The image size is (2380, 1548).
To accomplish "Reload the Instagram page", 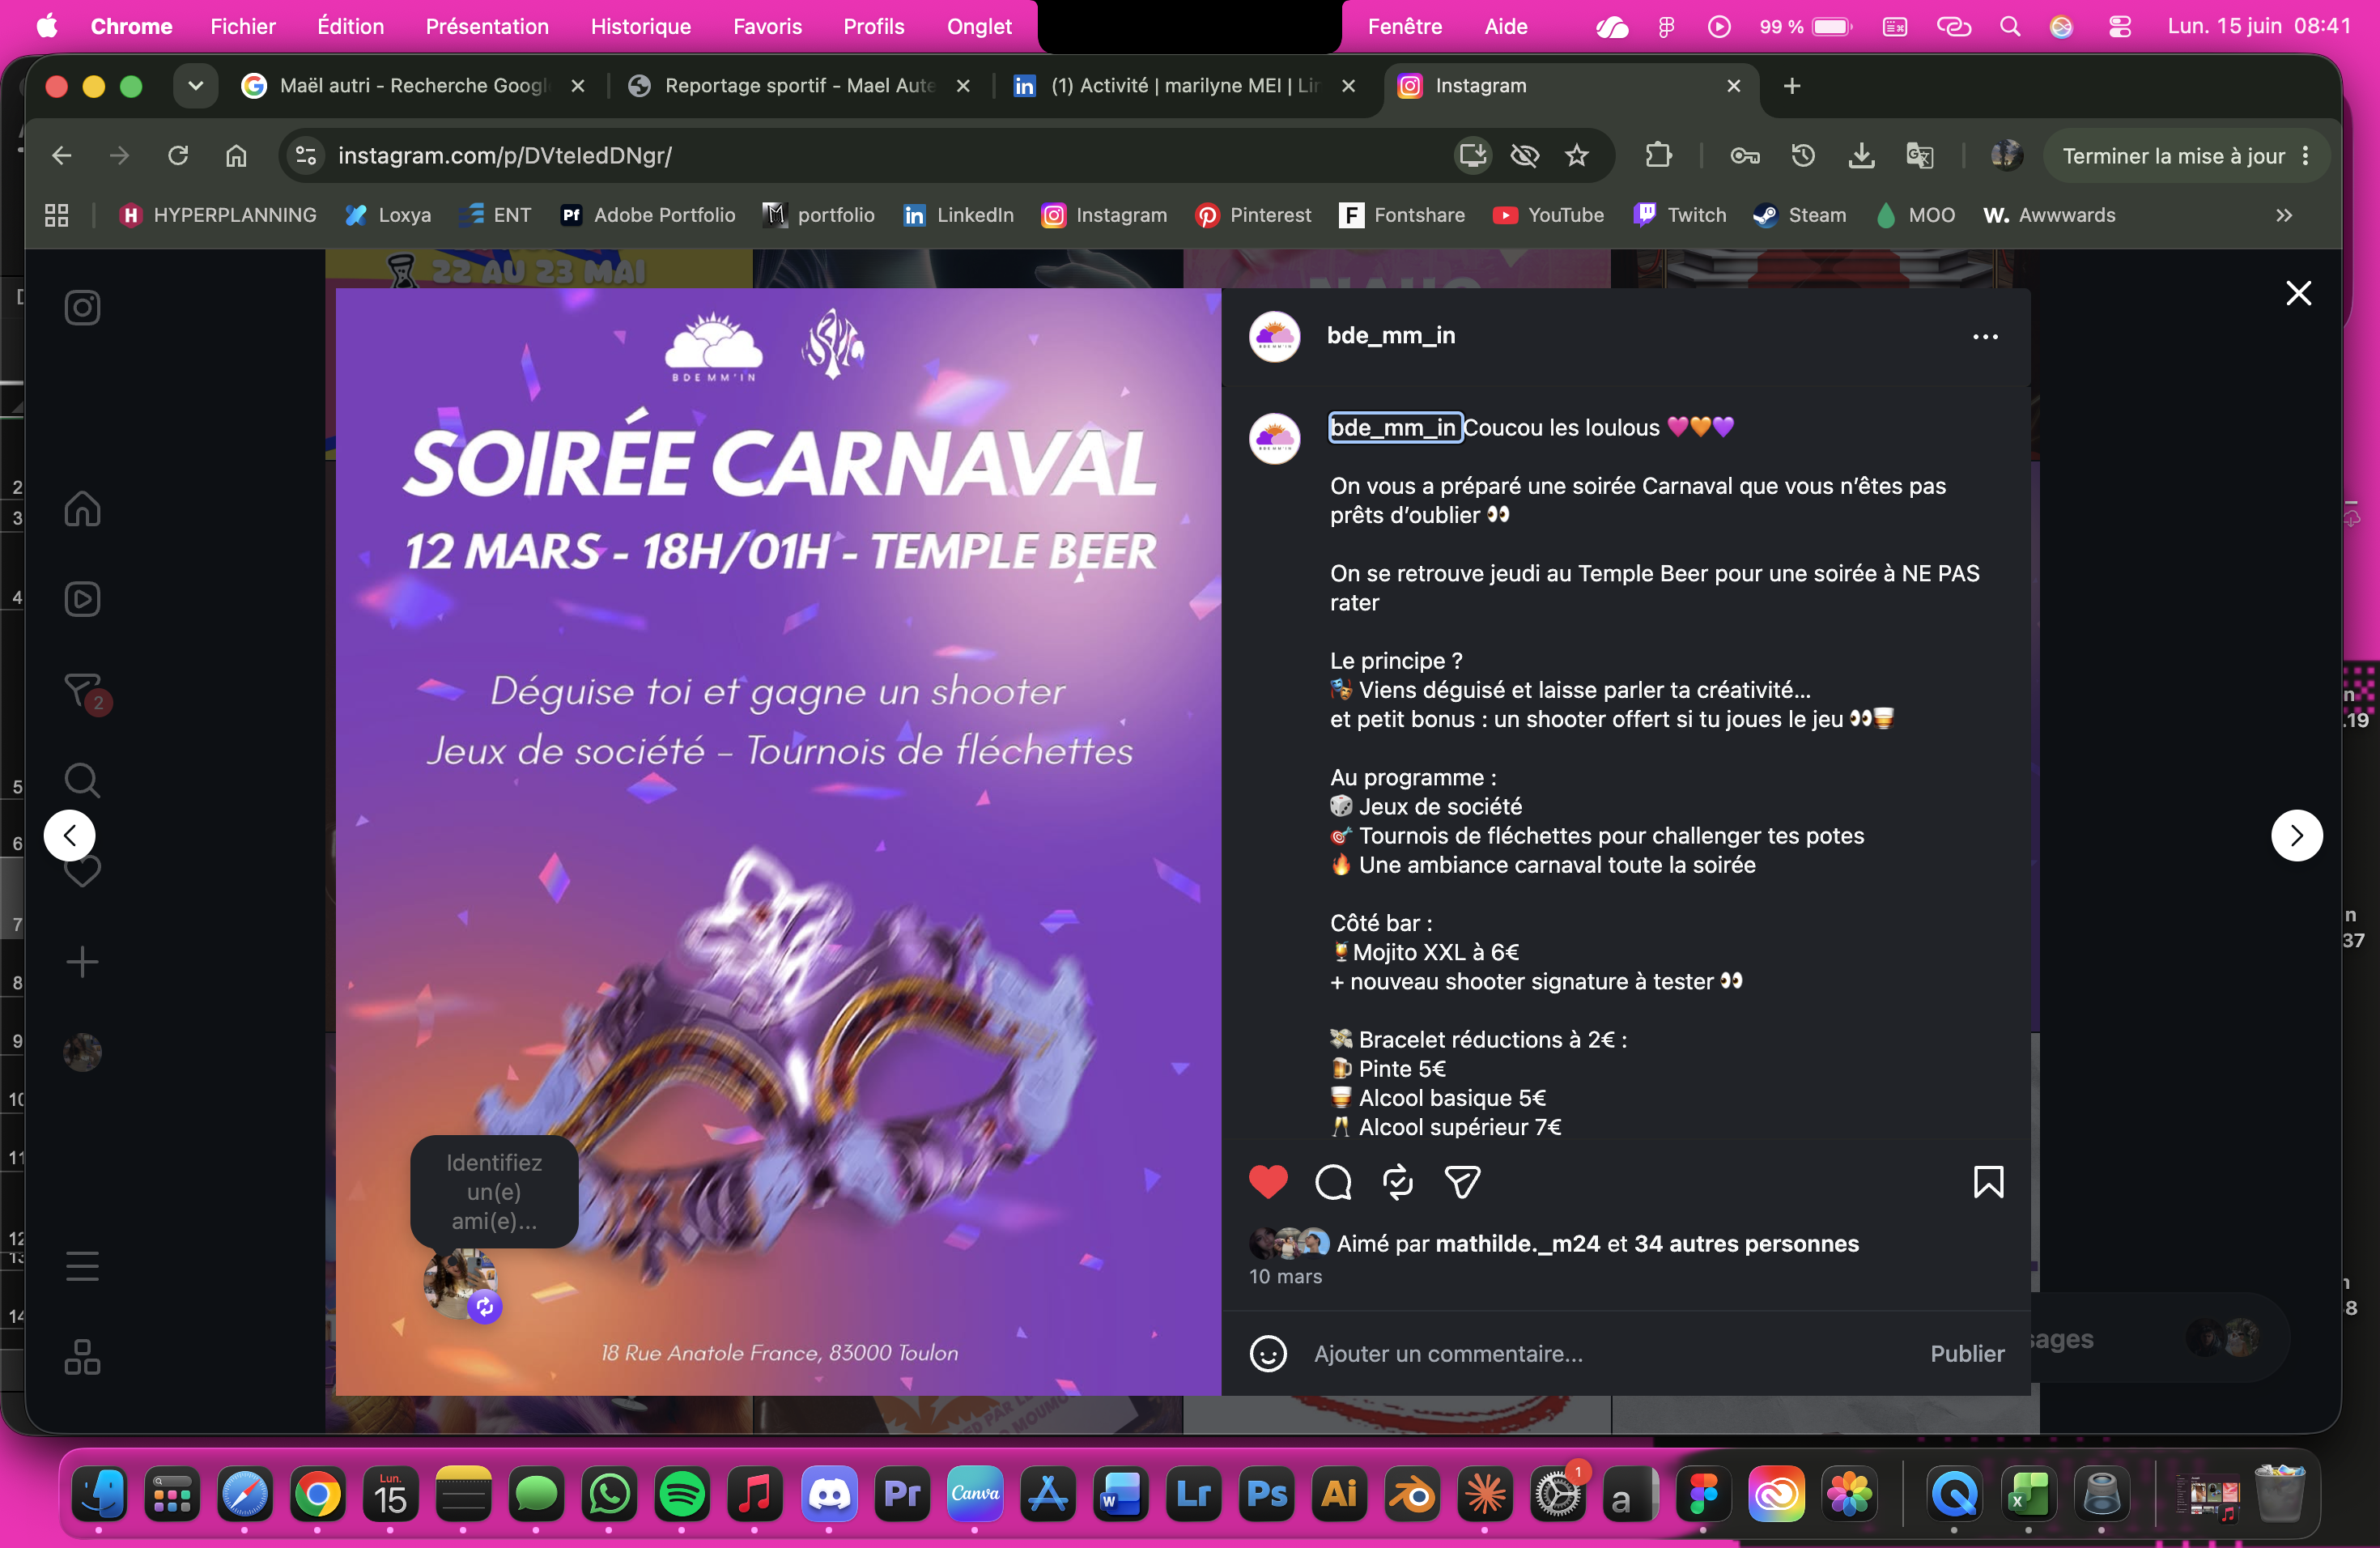I will point(178,155).
